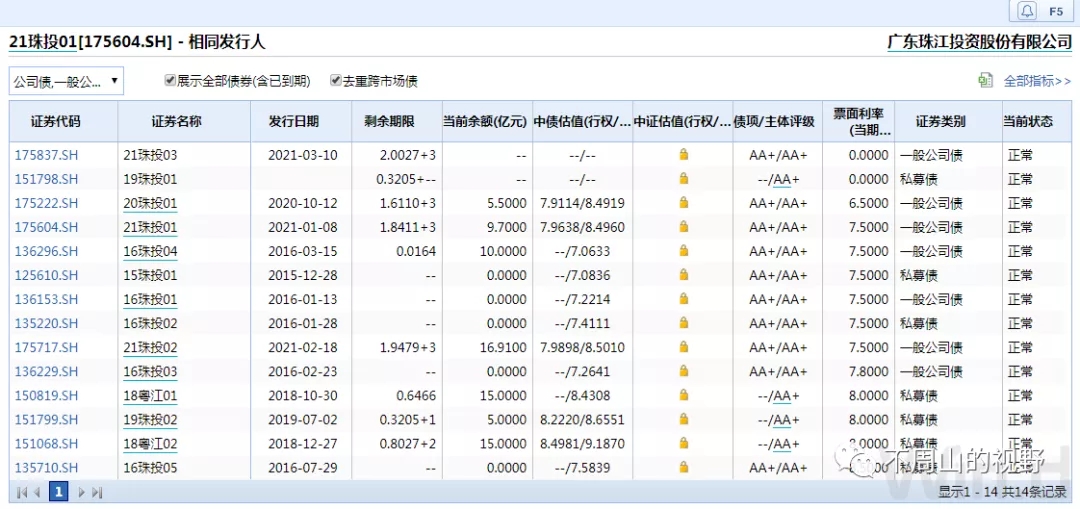Image resolution: width=1080 pixels, height=509 pixels.
Task: Select page 1 in pager
Action: click(59, 492)
